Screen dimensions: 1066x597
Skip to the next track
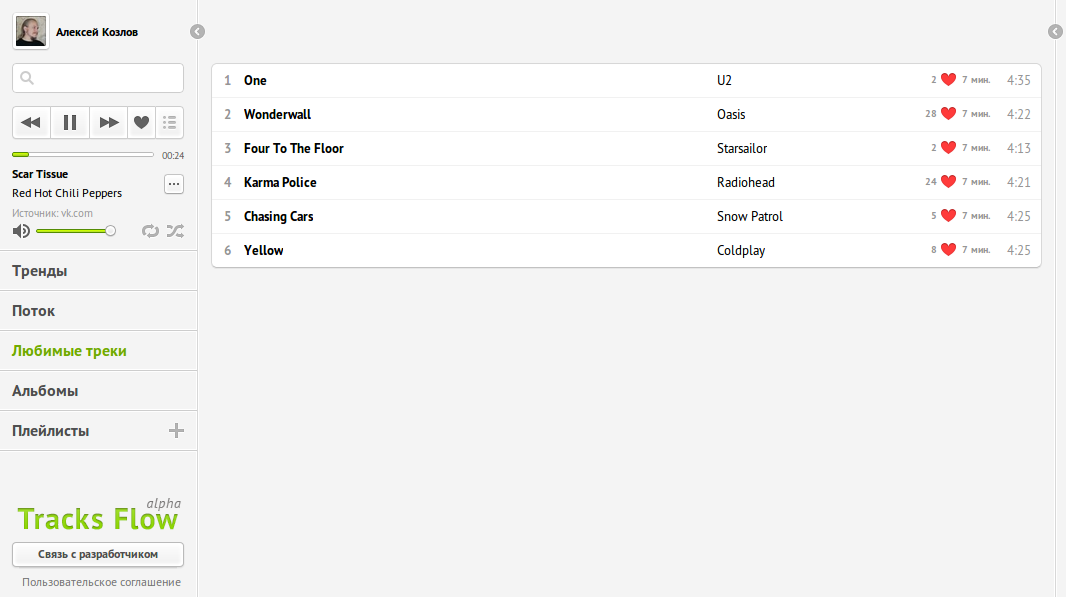(x=109, y=122)
